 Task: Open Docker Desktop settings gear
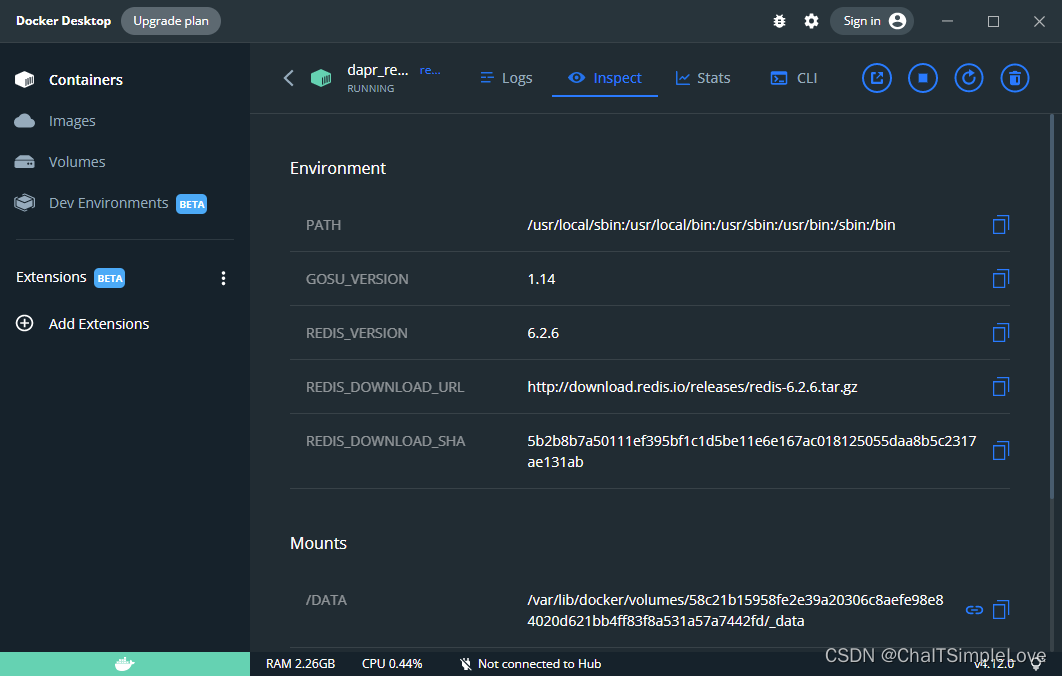click(x=811, y=20)
